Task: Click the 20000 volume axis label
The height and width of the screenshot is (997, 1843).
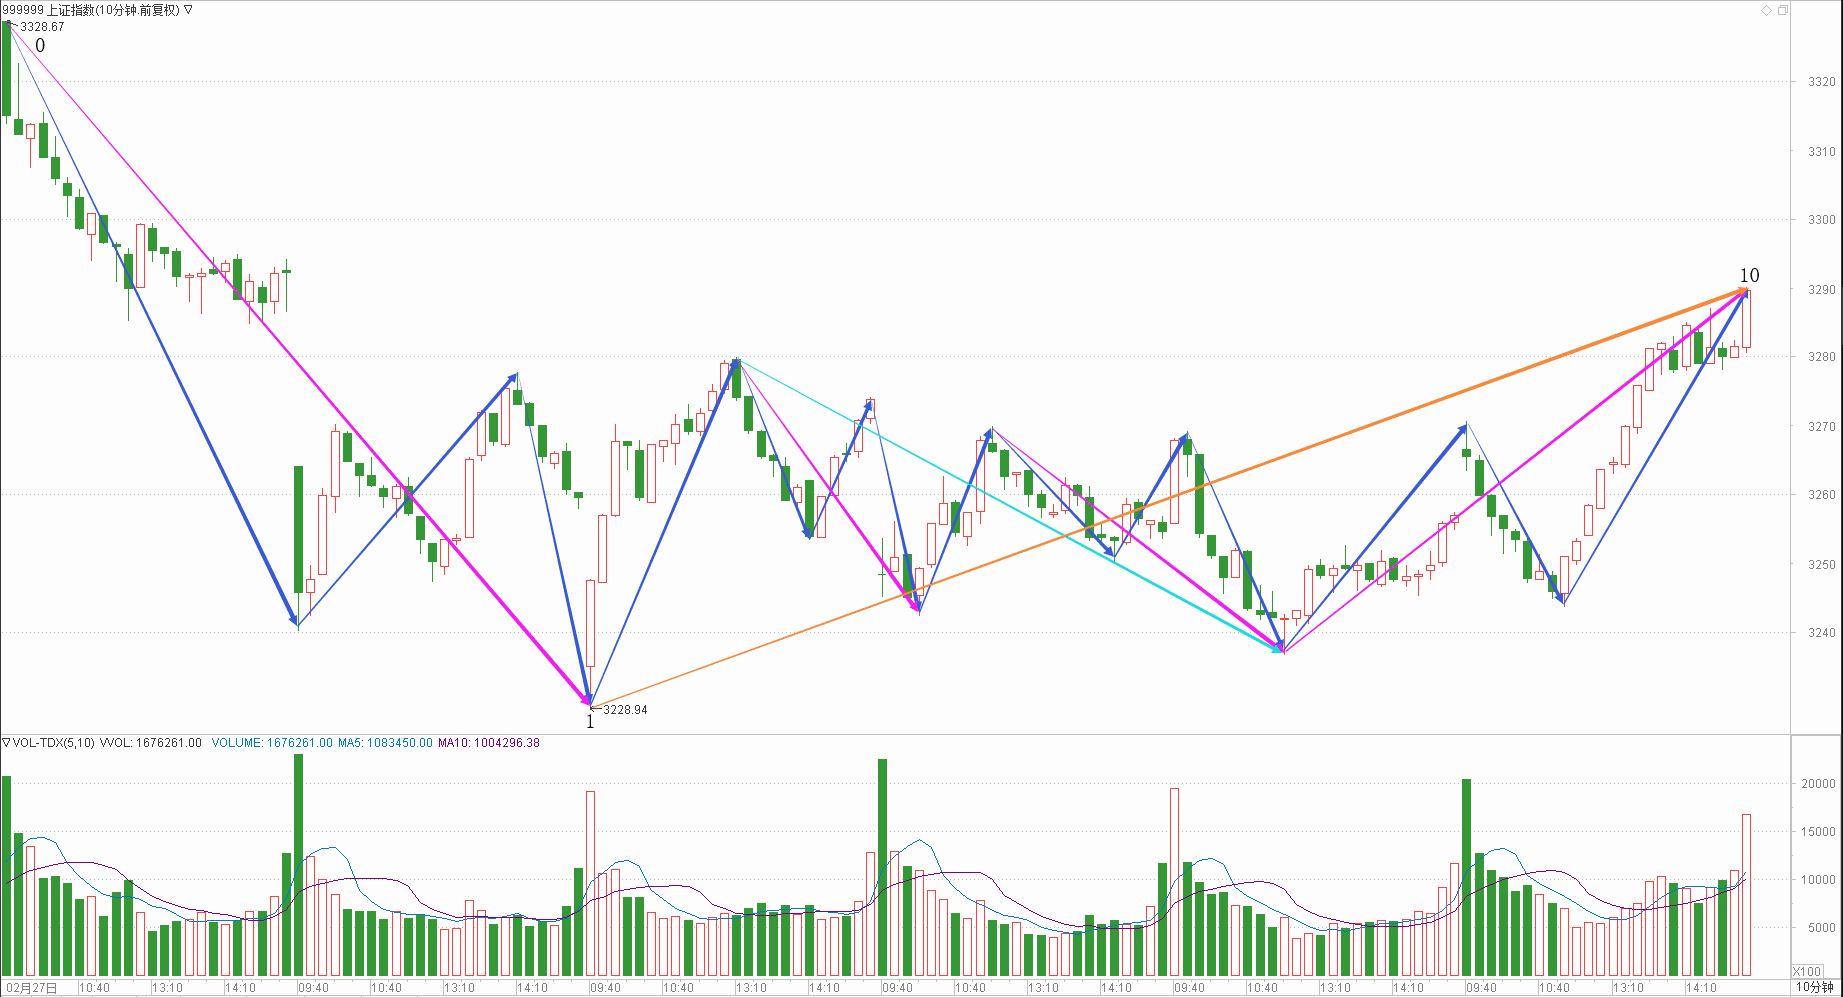Action: click(1817, 784)
